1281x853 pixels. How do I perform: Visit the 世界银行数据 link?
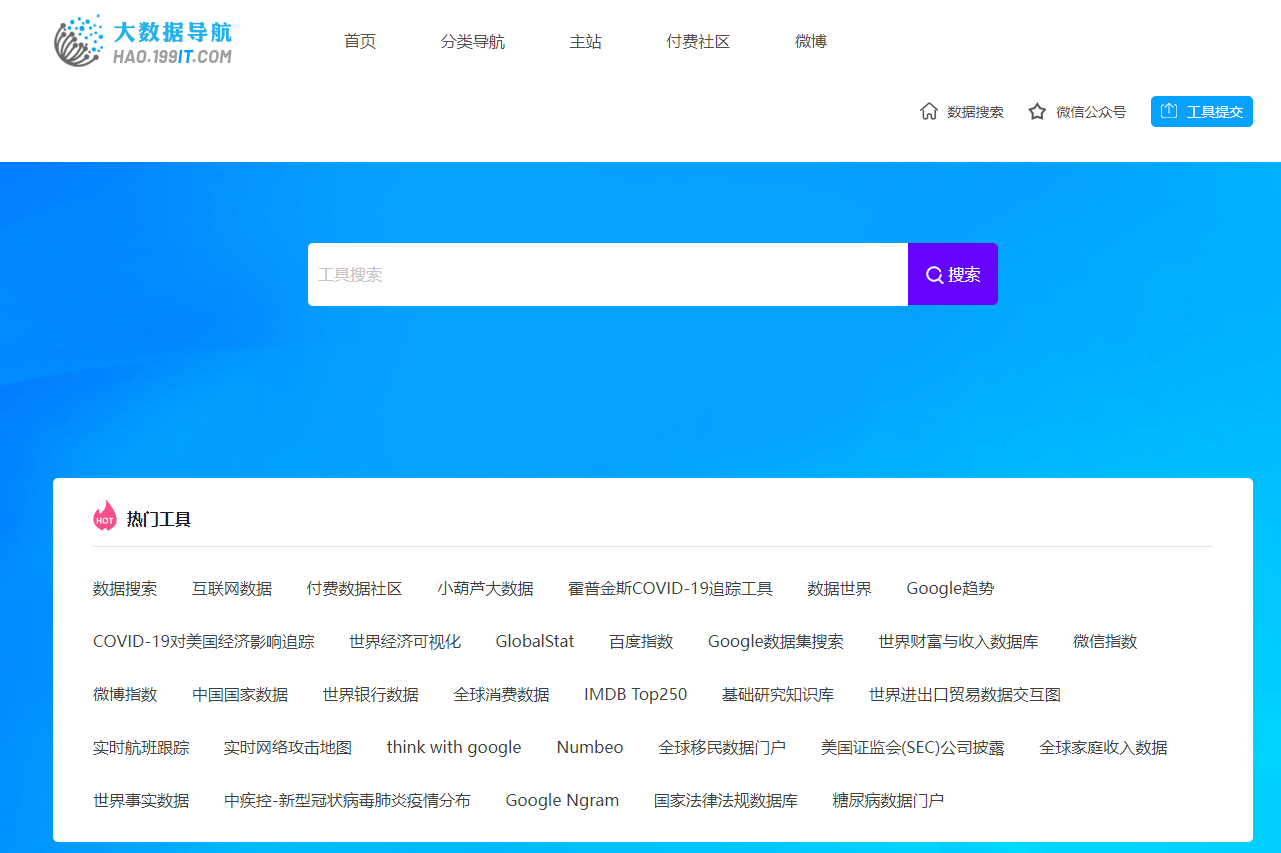pos(369,694)
